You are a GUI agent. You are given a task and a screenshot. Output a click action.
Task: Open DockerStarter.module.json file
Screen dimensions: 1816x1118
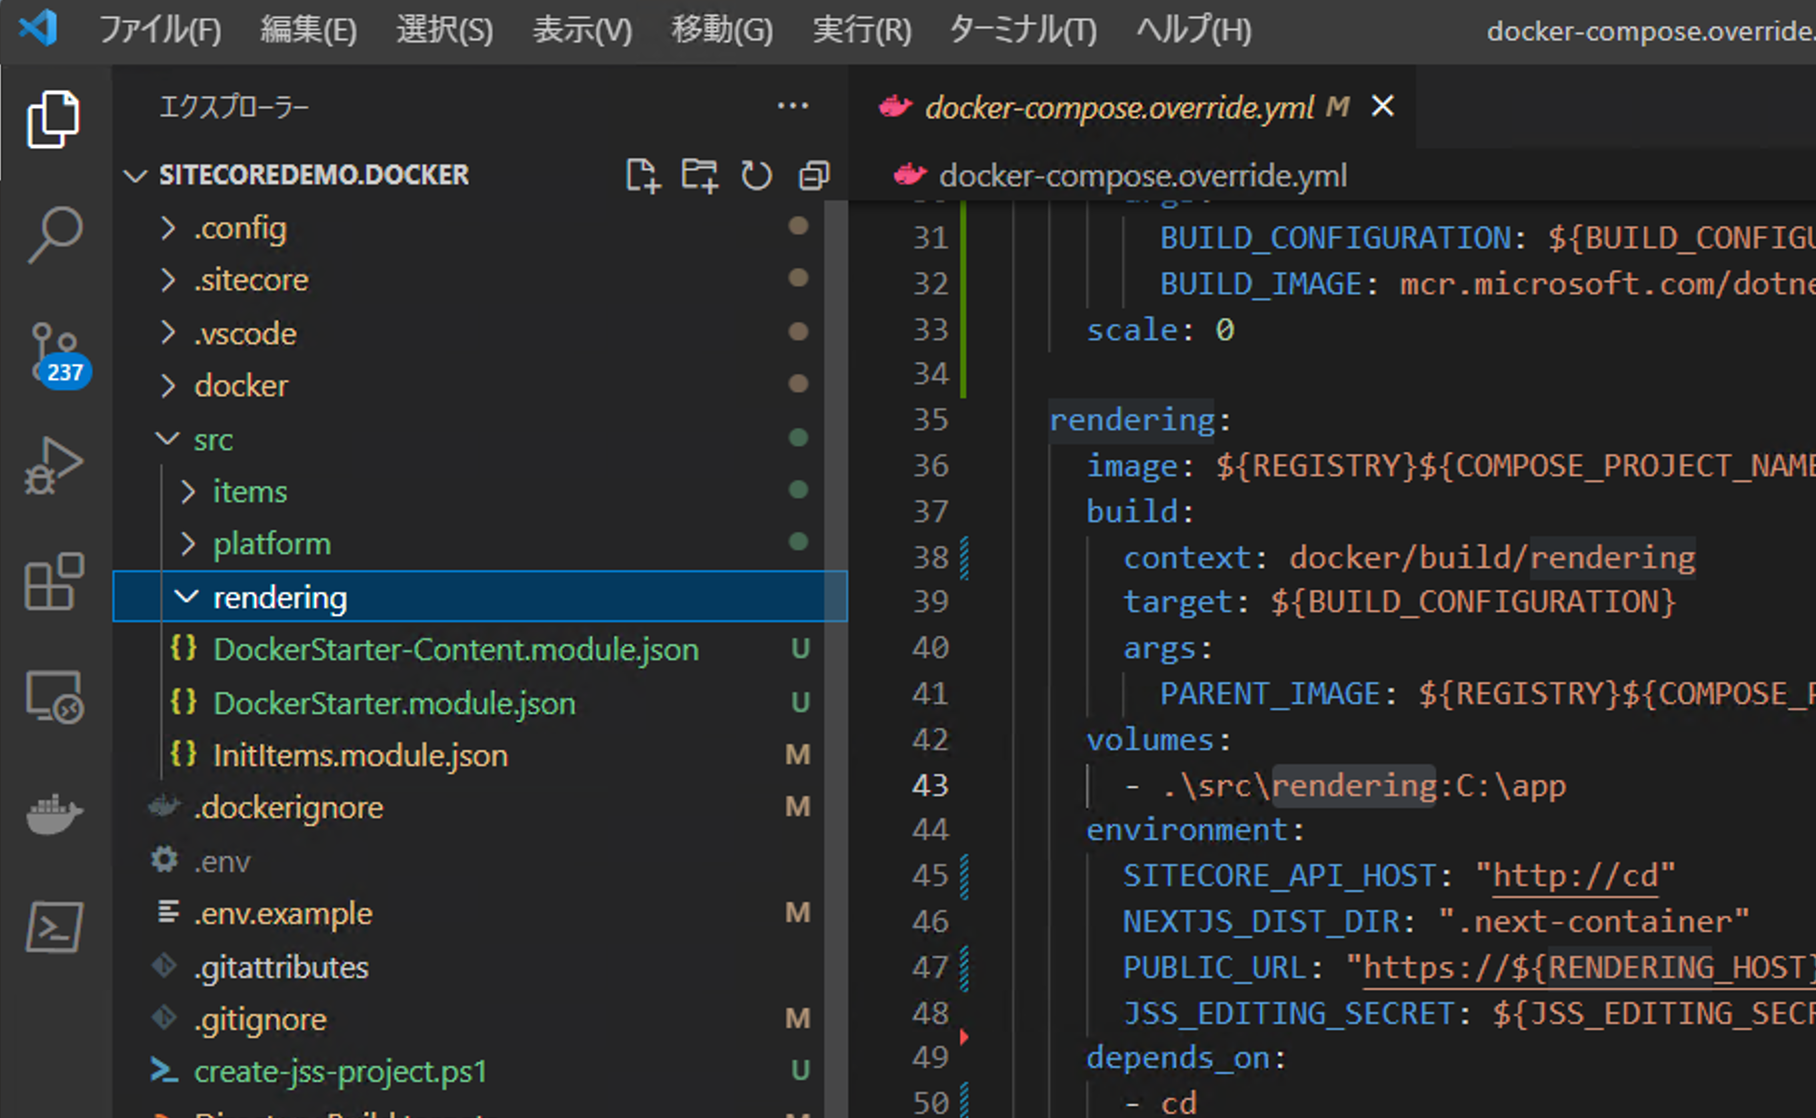point(394,703)
